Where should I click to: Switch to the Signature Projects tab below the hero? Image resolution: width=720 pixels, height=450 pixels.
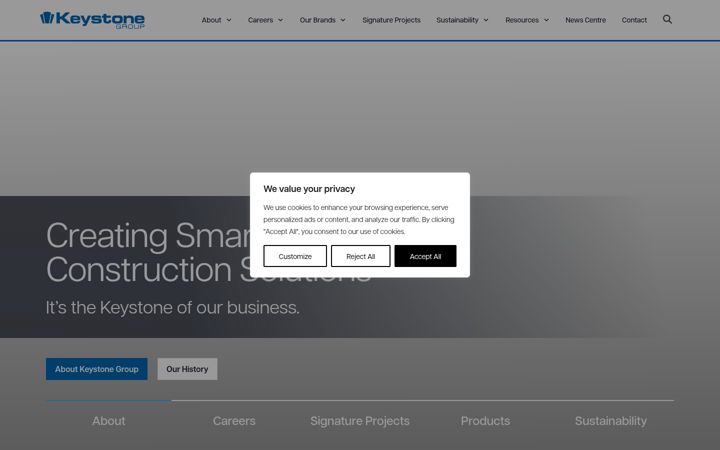pos(360,421)
